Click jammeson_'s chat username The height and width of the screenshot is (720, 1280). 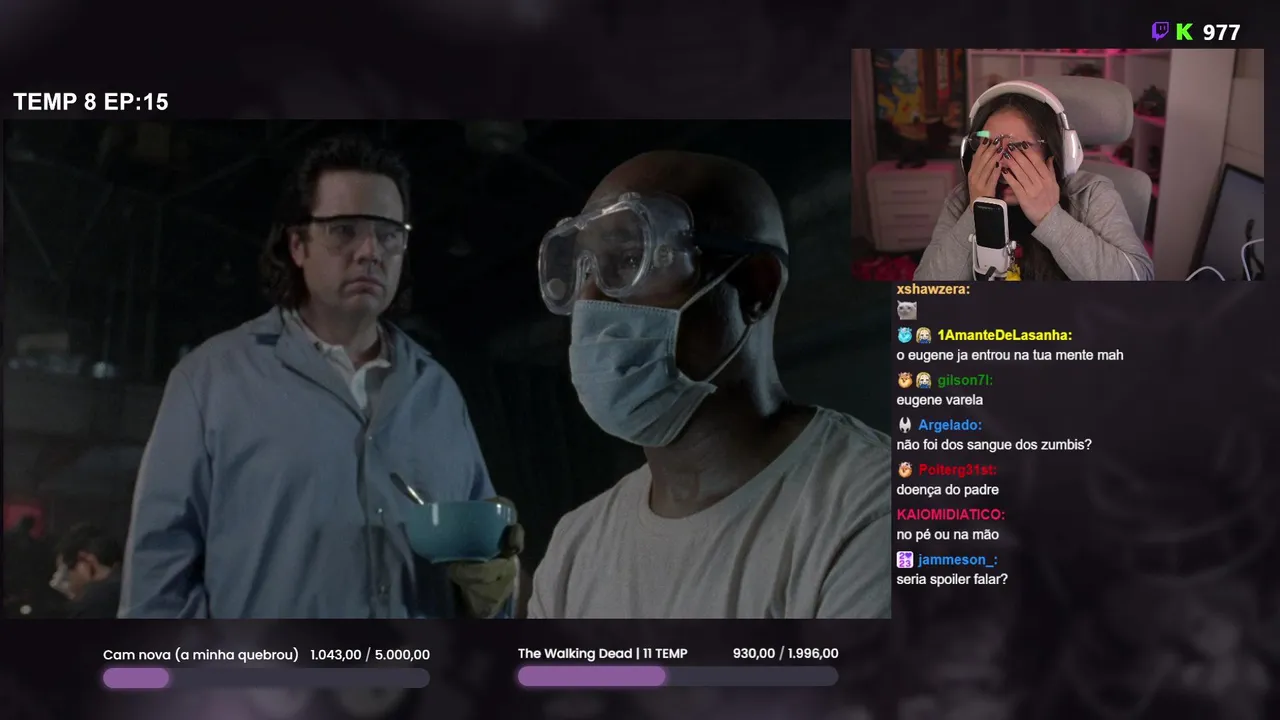click(x=958, y=560)
